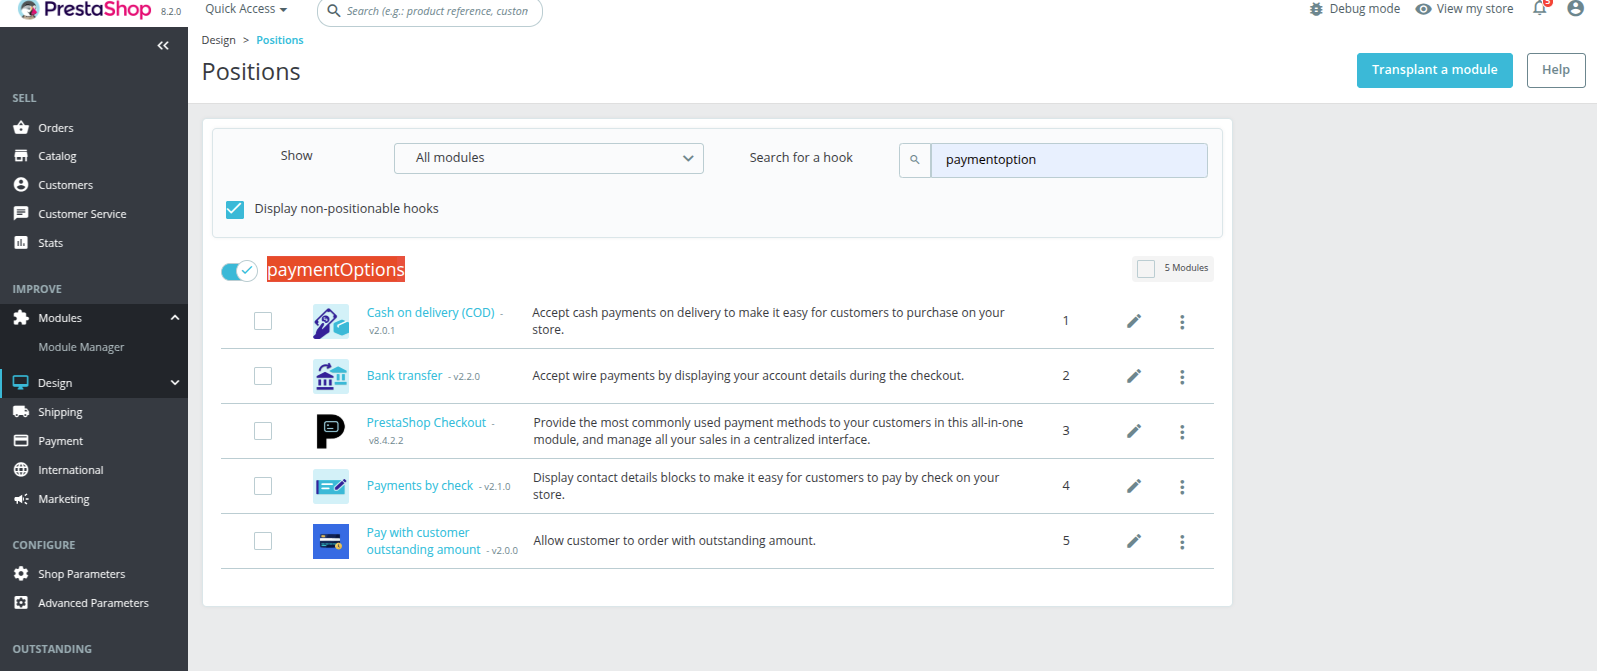Open employee profile avatar icon
Image resolution: width=1597 pixels, height=671 pixels.
pyautogui.click(x=1575, y=8)
